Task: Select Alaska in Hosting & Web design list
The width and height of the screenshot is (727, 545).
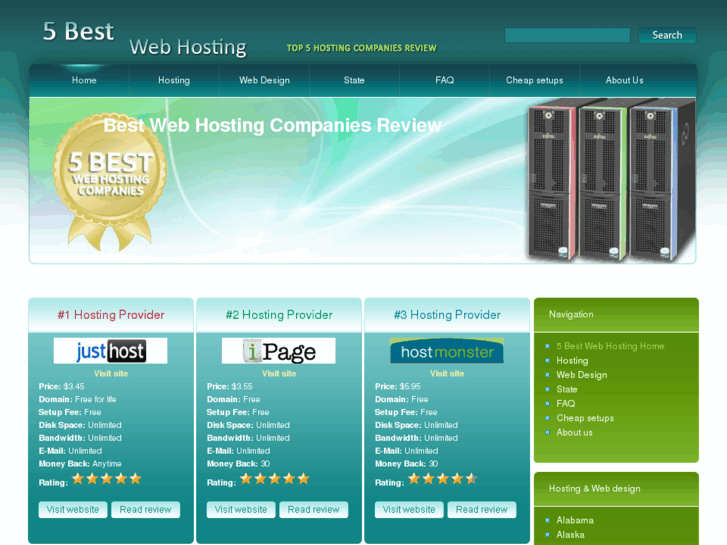Action: tap(570, 534)
